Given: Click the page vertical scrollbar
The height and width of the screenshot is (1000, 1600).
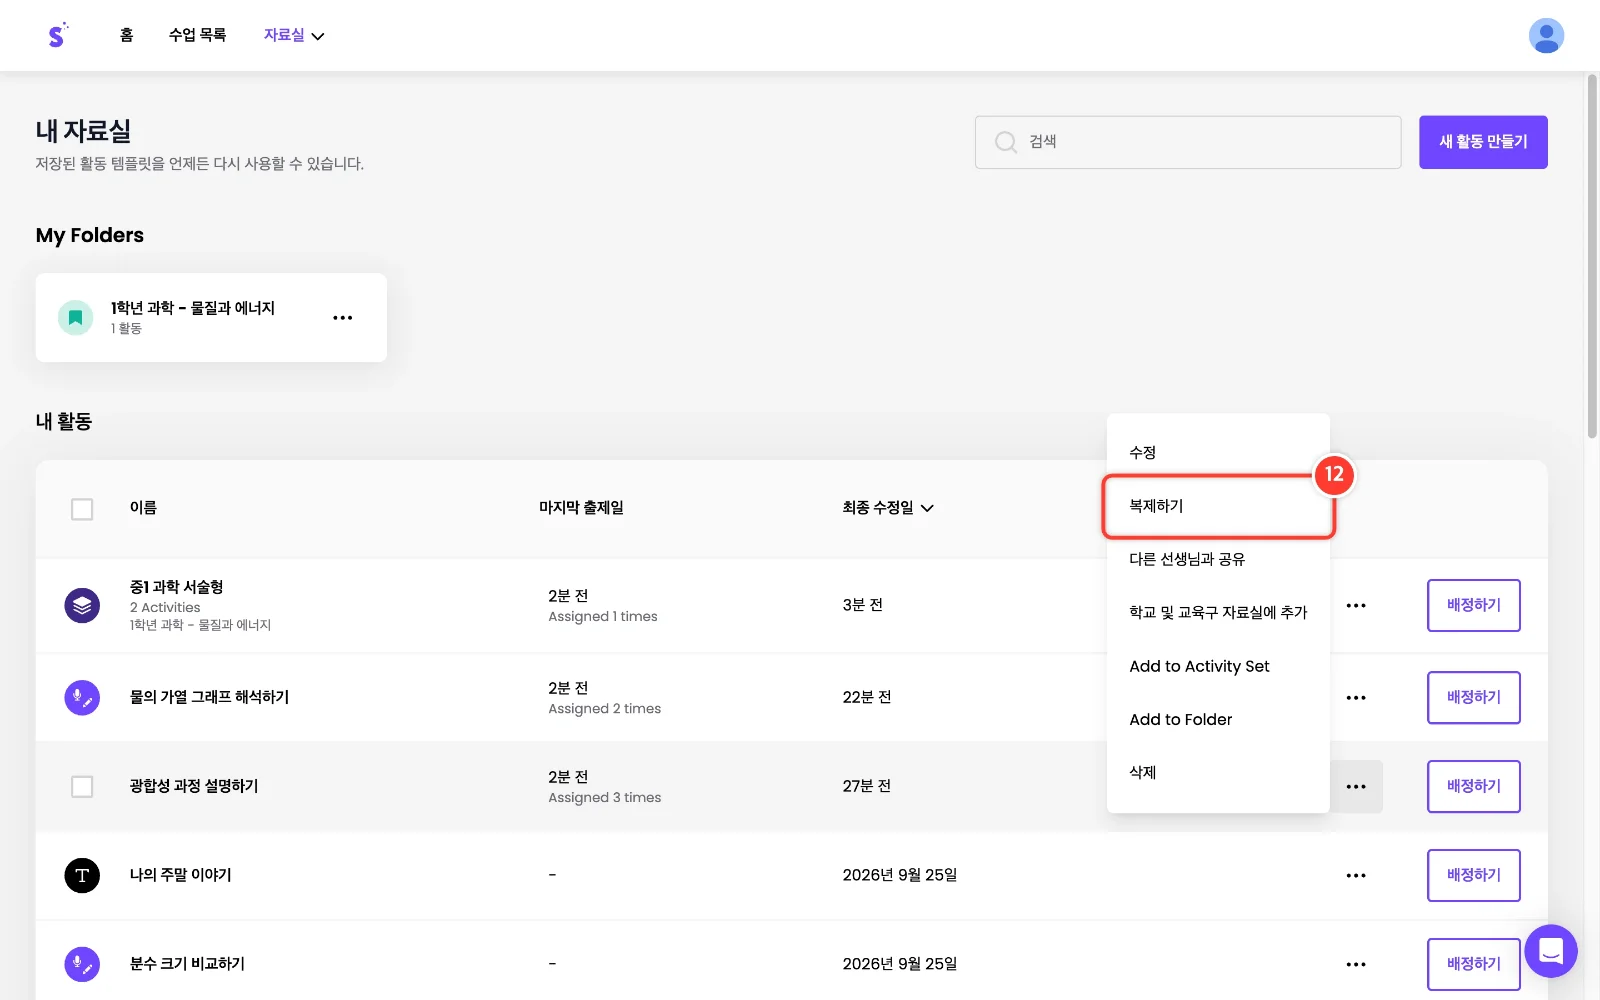Looking at the screenshot, I should pos(1592,255).
